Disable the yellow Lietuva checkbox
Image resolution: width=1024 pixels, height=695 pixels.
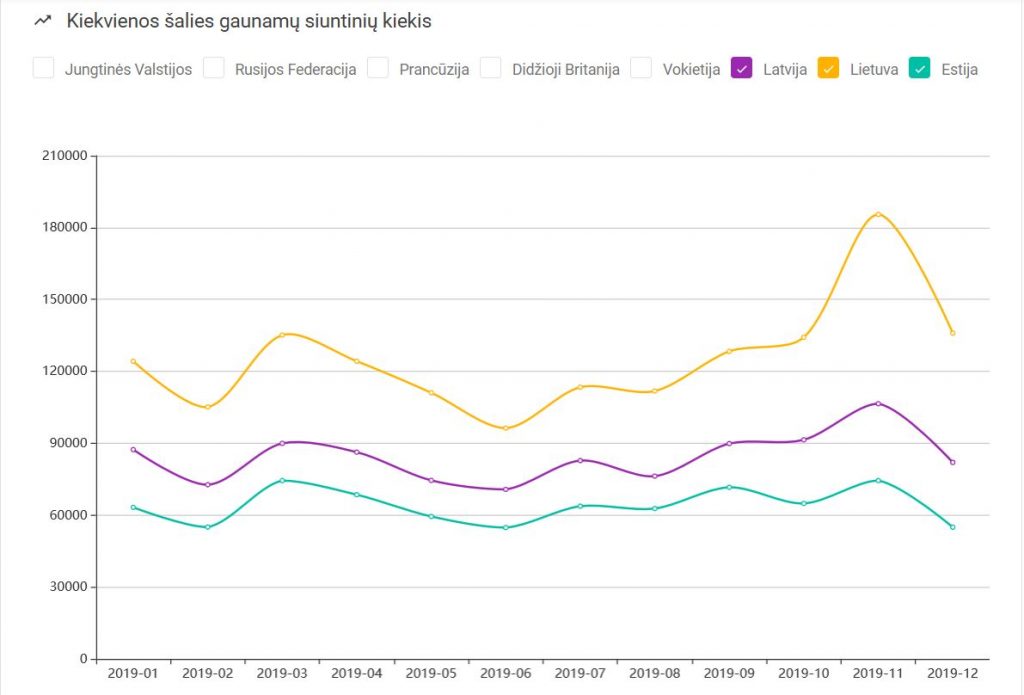coord(828,68)
